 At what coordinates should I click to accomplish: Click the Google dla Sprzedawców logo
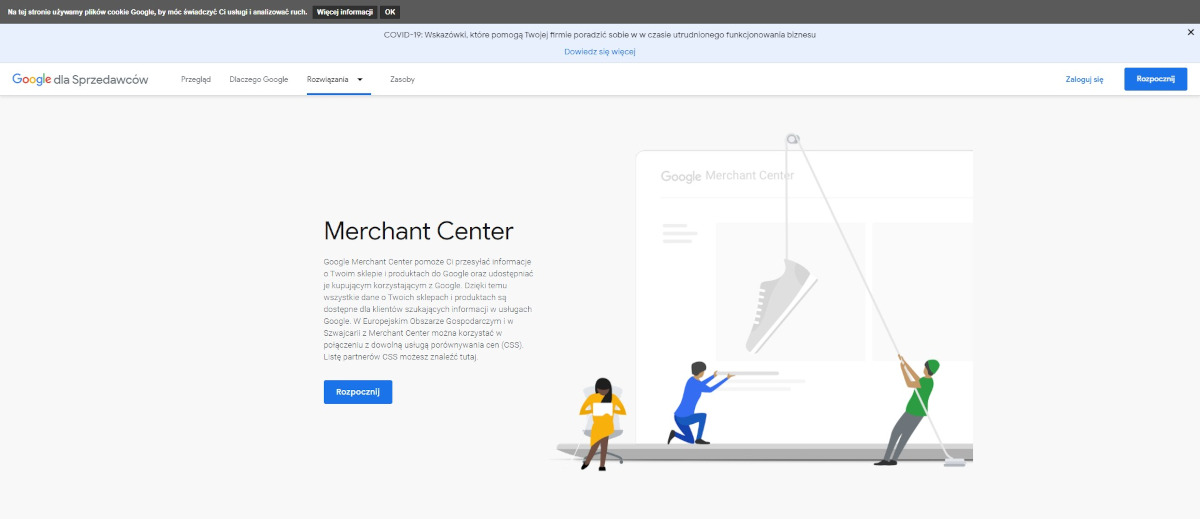80,79
